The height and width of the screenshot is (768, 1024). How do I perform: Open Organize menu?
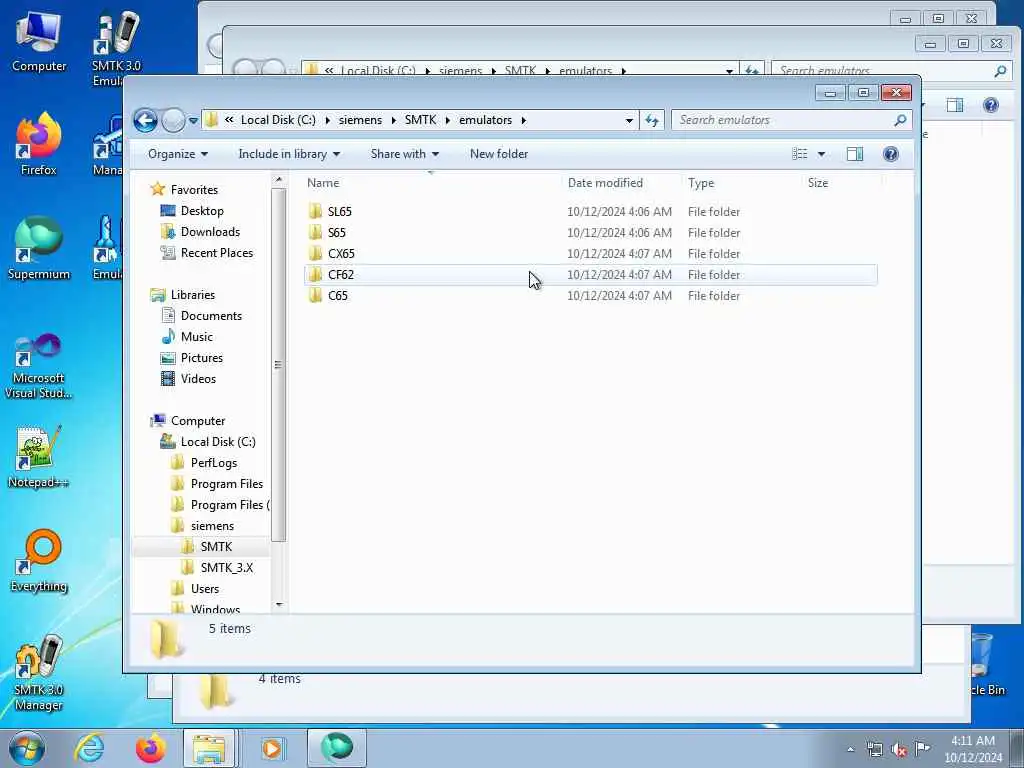[178, 154]
